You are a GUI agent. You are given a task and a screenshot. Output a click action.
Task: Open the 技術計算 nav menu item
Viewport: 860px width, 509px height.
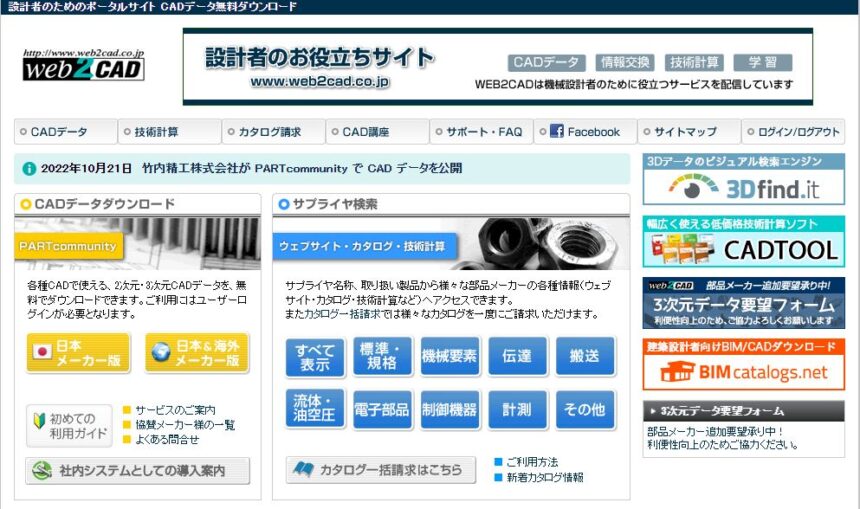tap(169, 132)
